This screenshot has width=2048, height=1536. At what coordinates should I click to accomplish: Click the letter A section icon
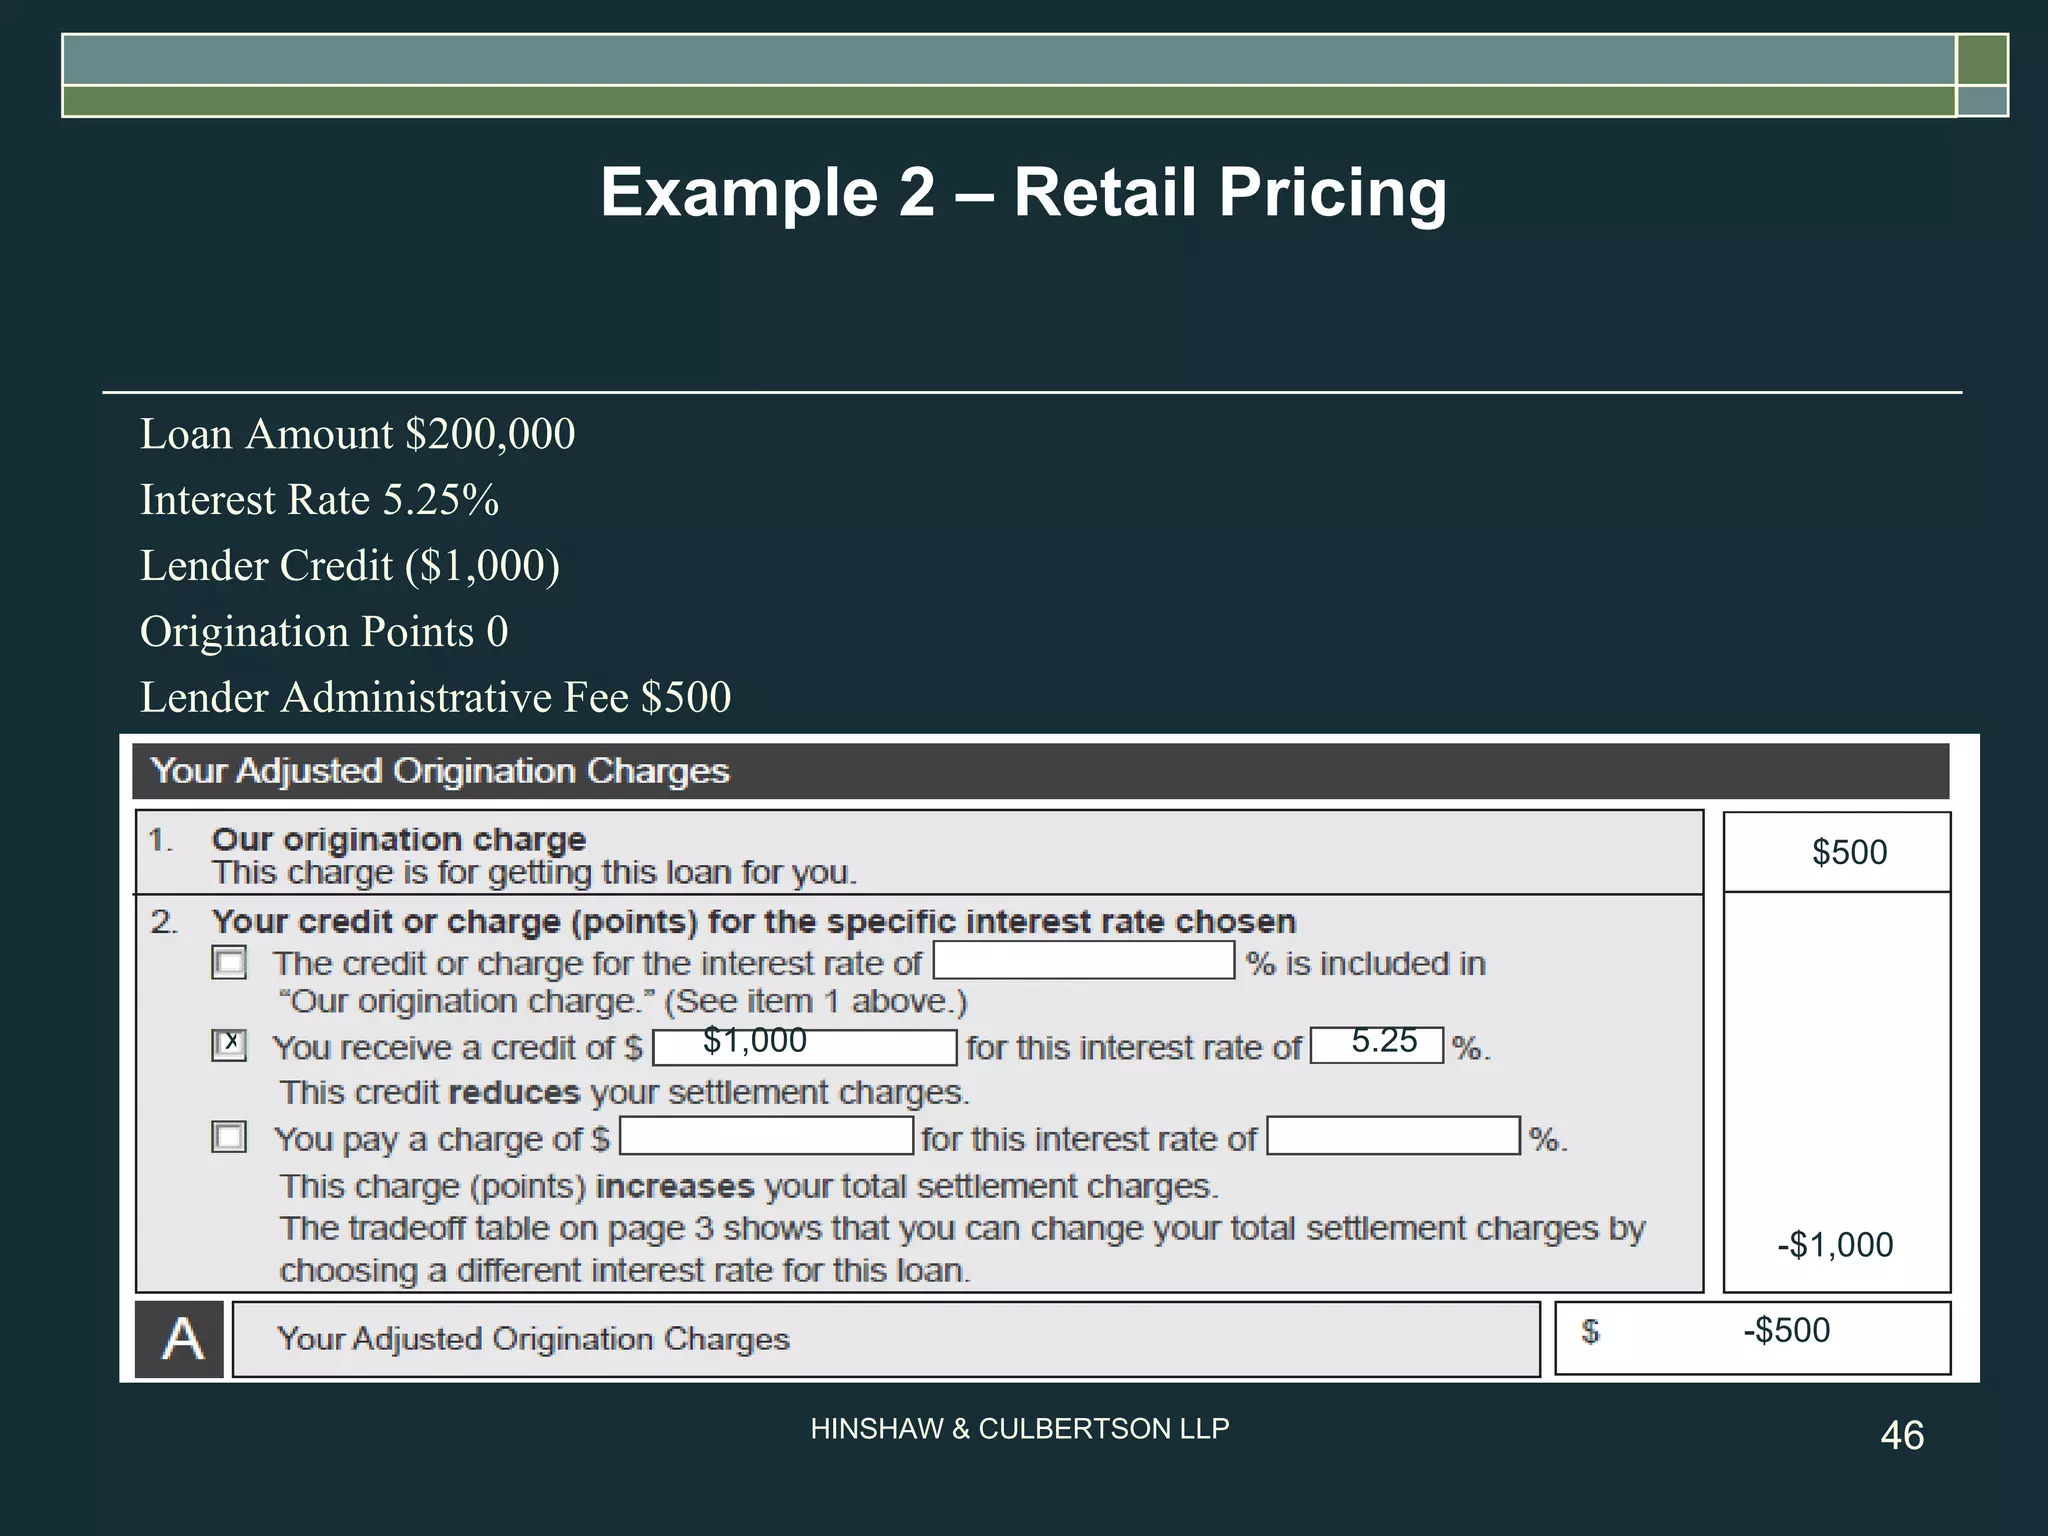pos(180,1339)
